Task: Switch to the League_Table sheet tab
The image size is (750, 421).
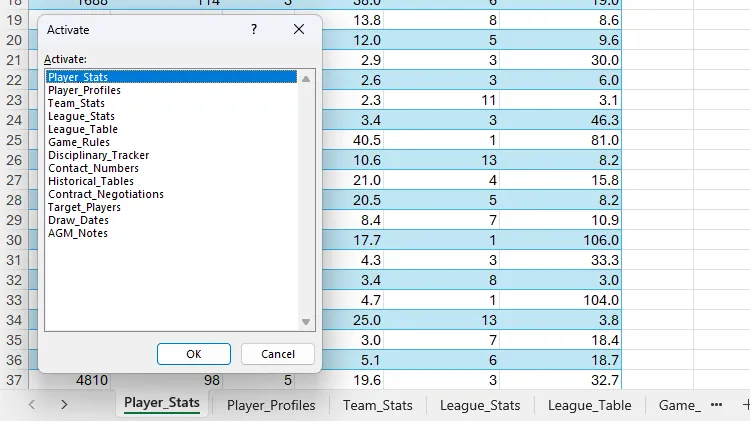Action: click(589, 405)
